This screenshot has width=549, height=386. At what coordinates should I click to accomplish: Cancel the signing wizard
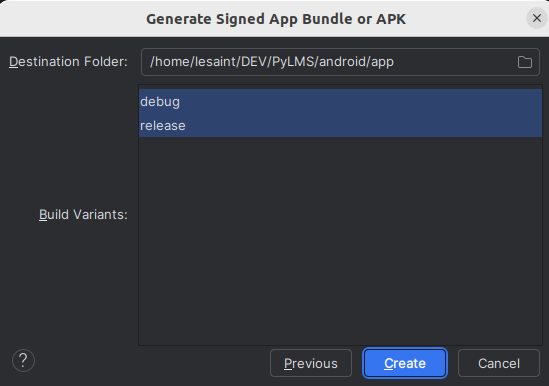(x=499, y=363)
